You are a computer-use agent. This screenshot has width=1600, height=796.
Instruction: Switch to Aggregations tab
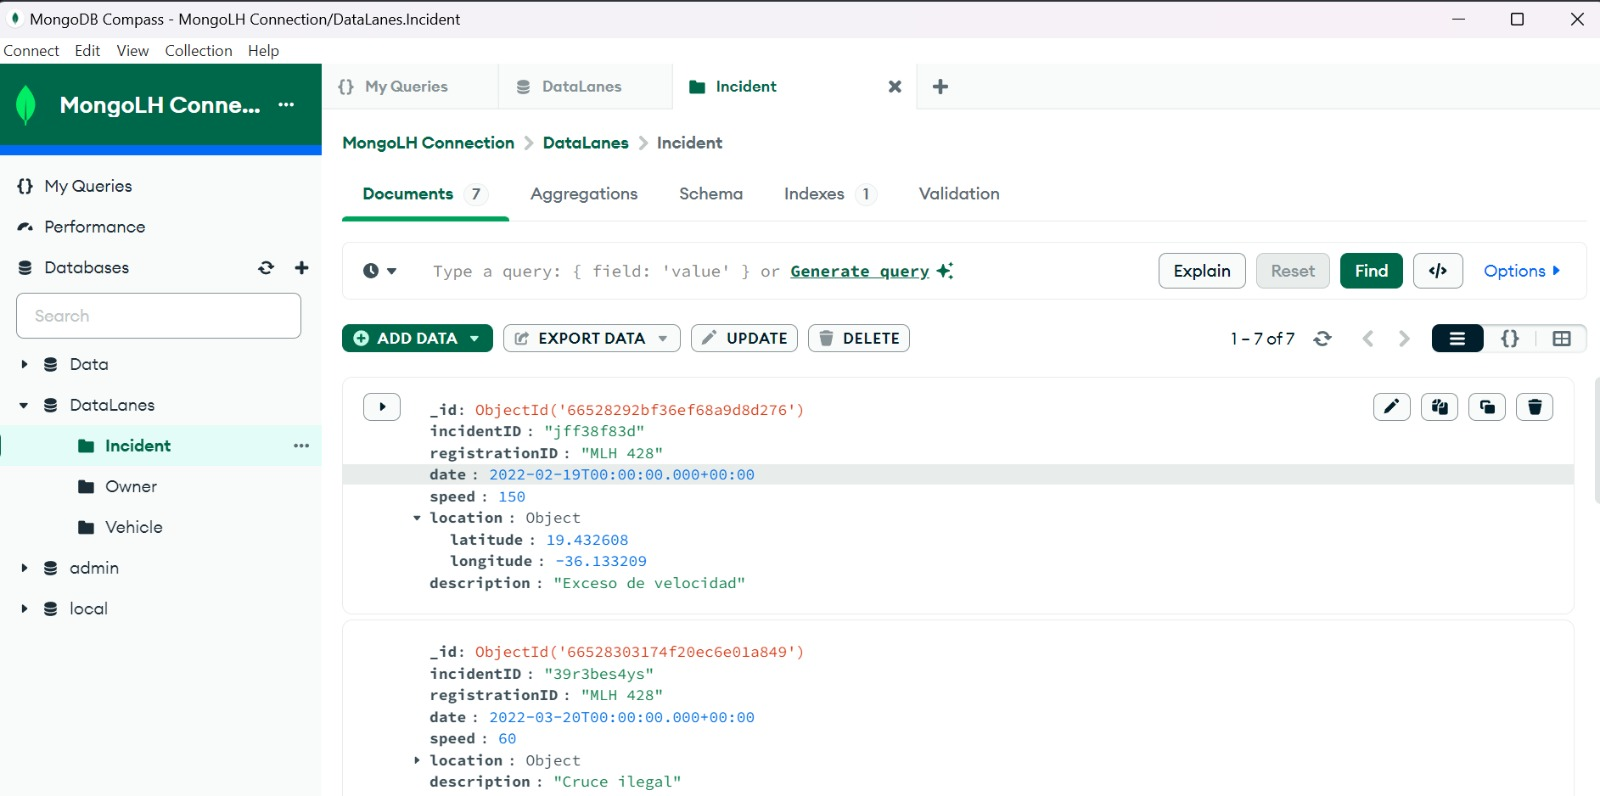(x=584, y=194)
